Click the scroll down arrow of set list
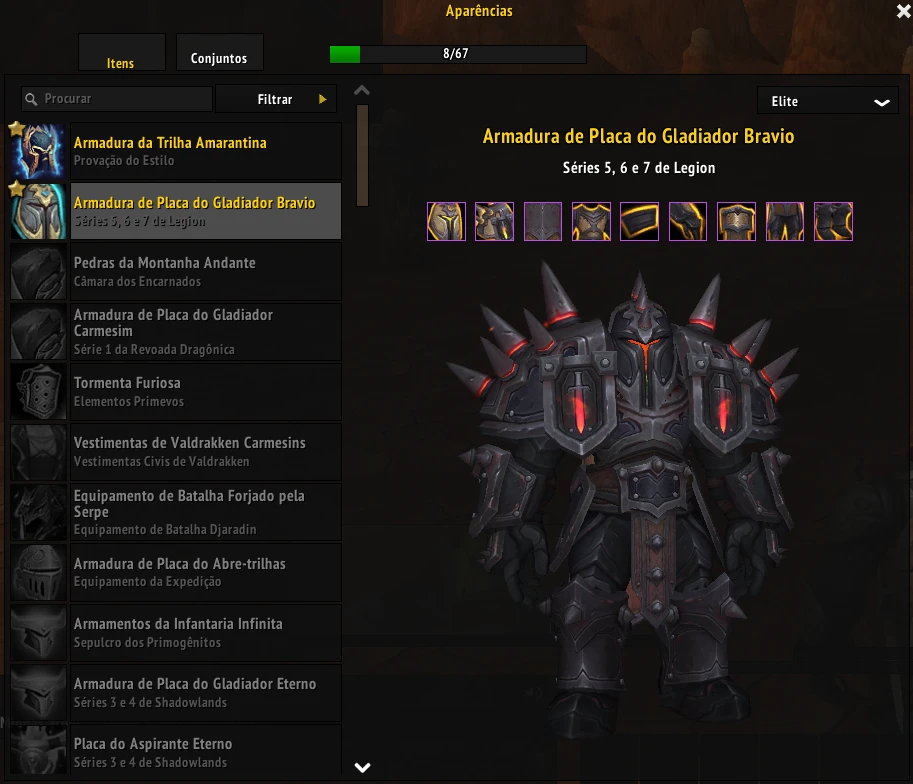The image size is (913, 784). tap(362, 767)
